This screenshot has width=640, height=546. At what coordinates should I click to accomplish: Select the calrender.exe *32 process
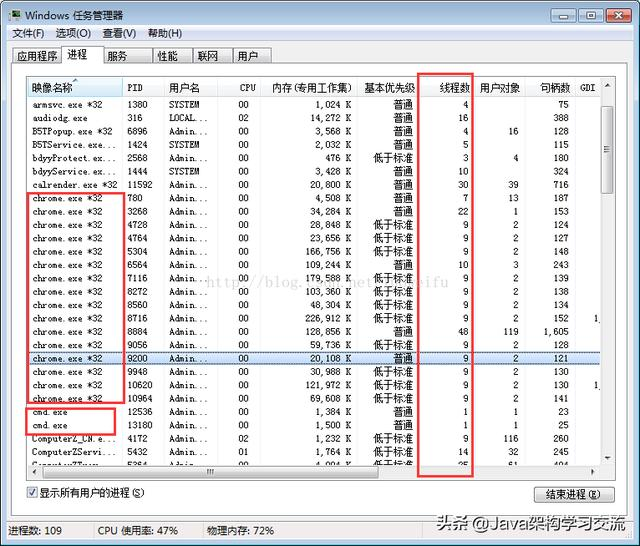314,184
